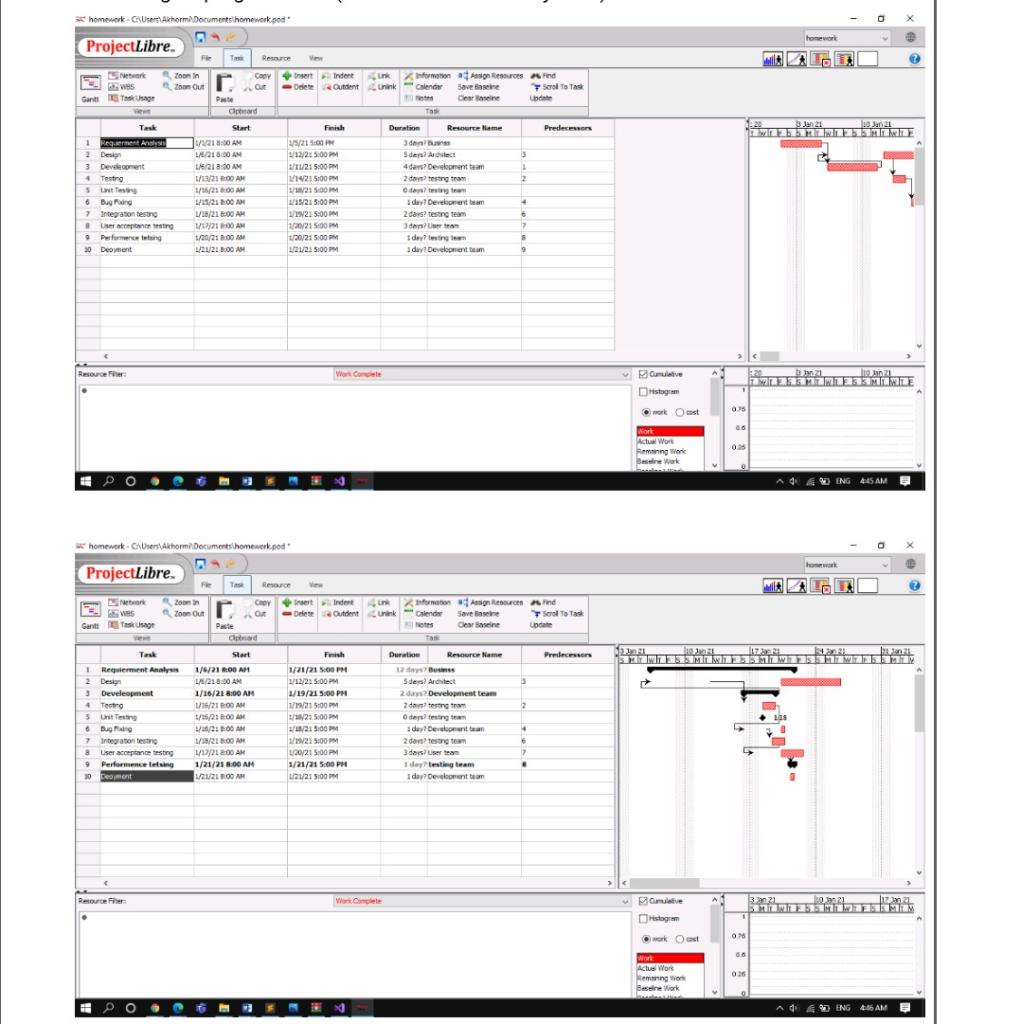Viewport: 1021px width, 1024px height.
Task: Select Actual Work in upper window's work list
Action: (655, 441)
